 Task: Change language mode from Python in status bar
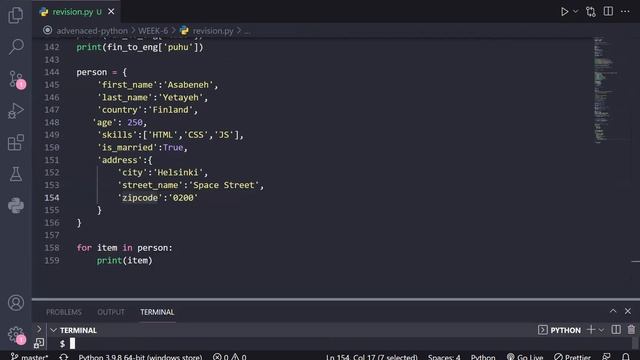(x=483, y=357)
